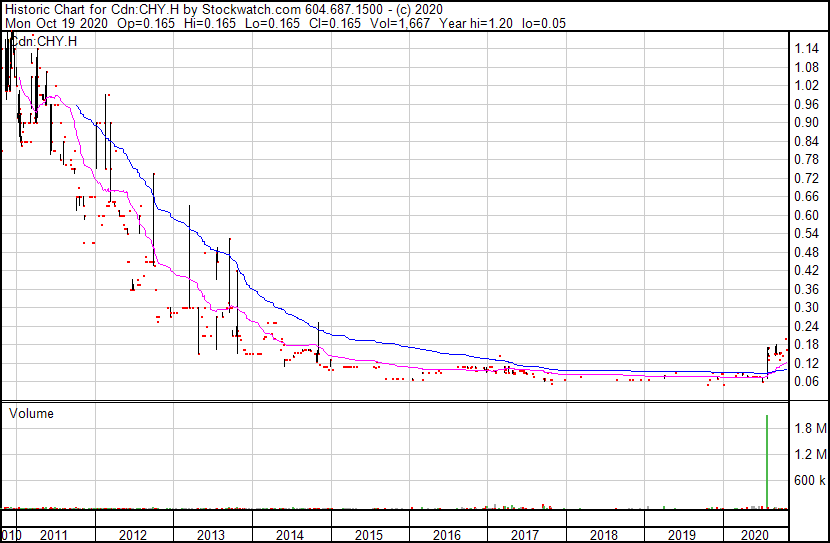
Task: Click the Cdn:CHY.H symbol label inside chart
Action: click(42, 41)
